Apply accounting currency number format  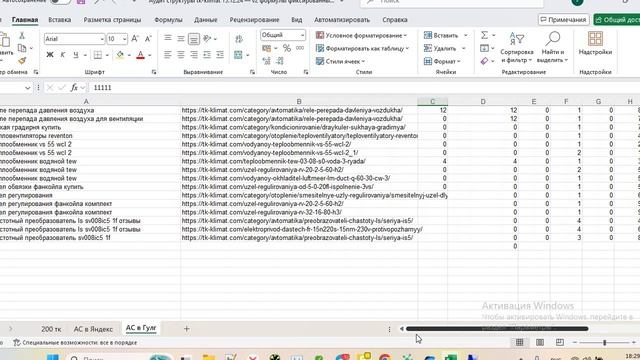coord(267,48)
